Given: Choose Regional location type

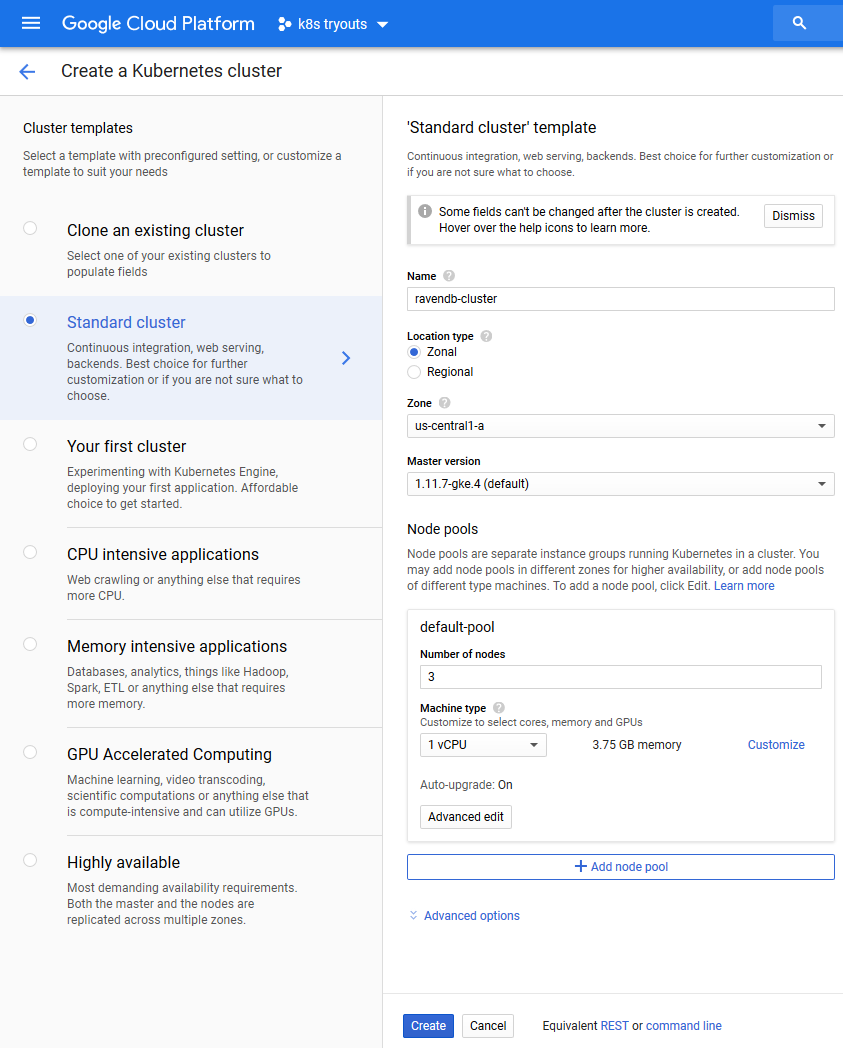Looking at the screenshot, I should (414, 372).
